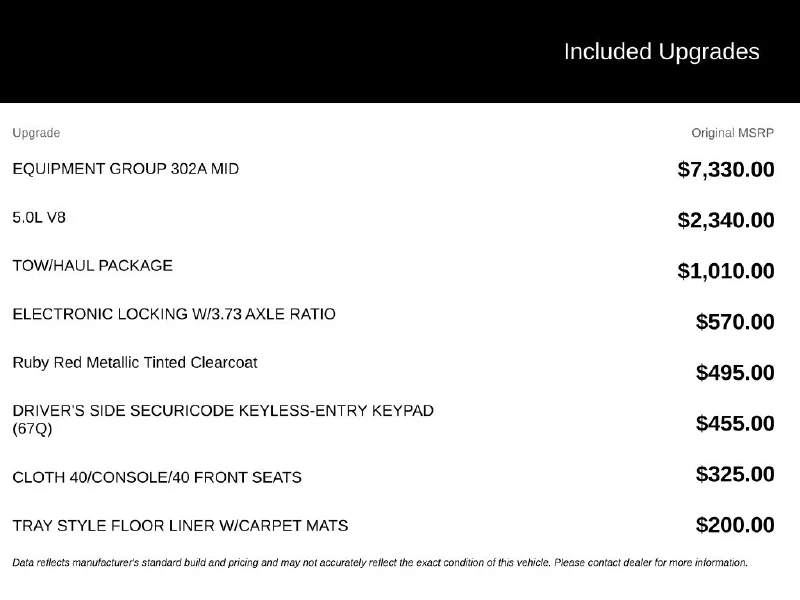This screenshot has width=800, height=600.
Task: Click the $1,010.00 price value
Action: pos(726,271)
